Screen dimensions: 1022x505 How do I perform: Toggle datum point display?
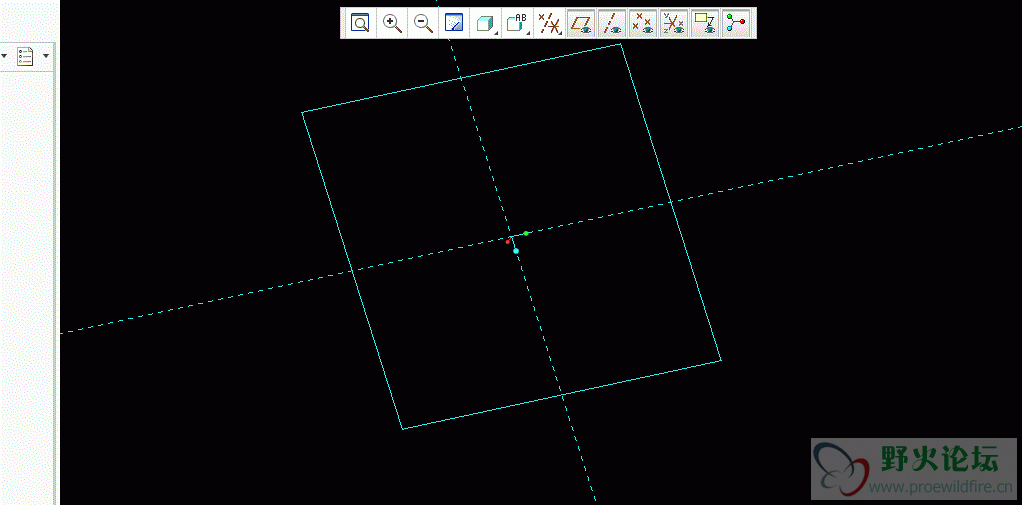tap(643, 23)
